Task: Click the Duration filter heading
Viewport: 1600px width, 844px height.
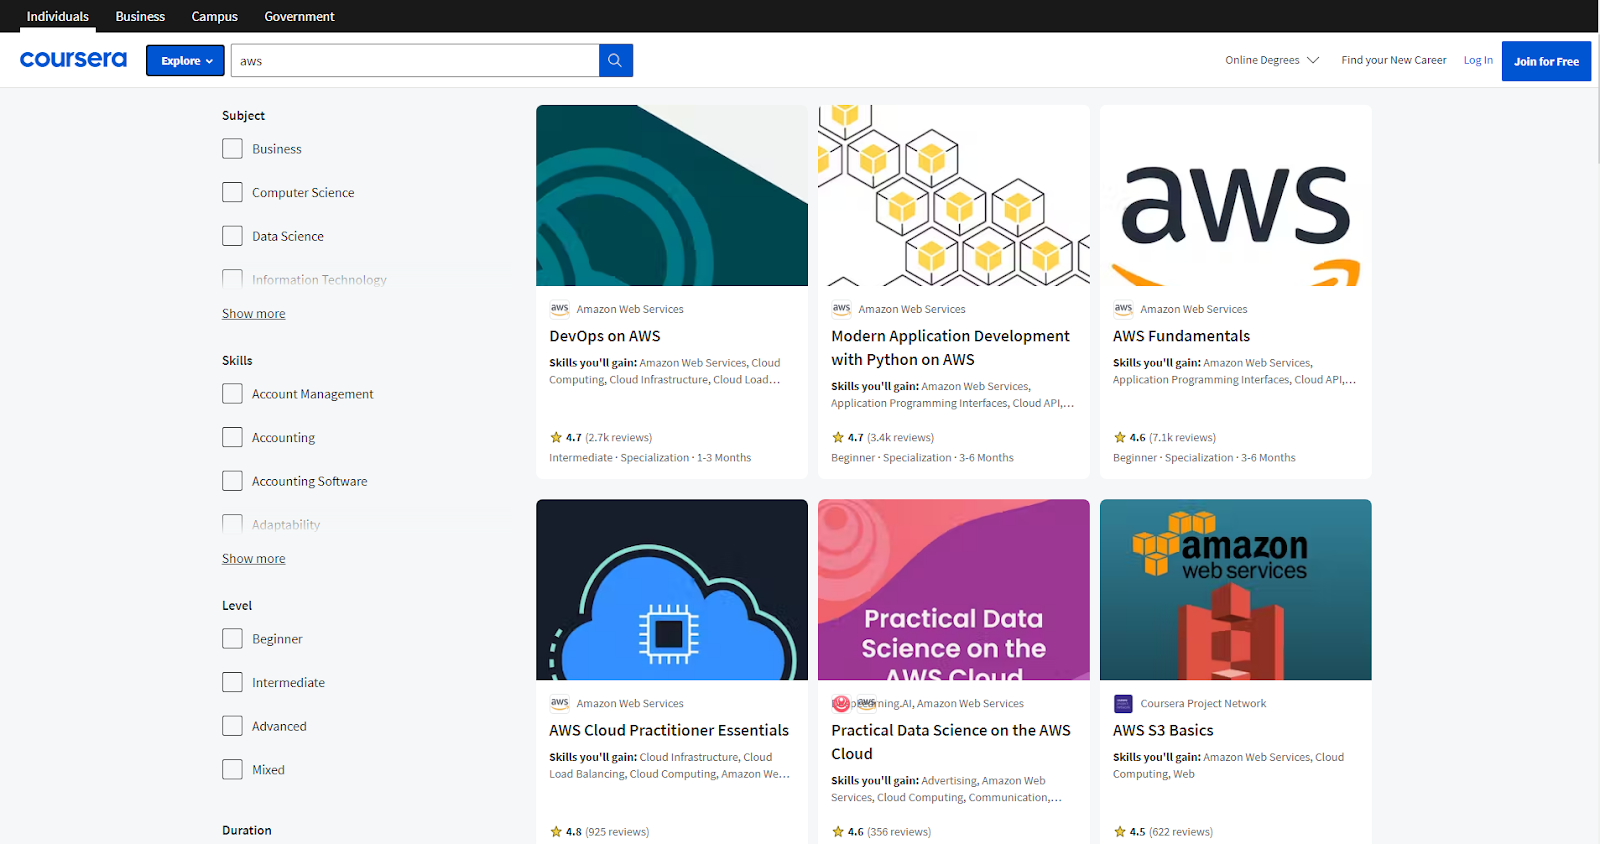Action: [x=247, y=830]
